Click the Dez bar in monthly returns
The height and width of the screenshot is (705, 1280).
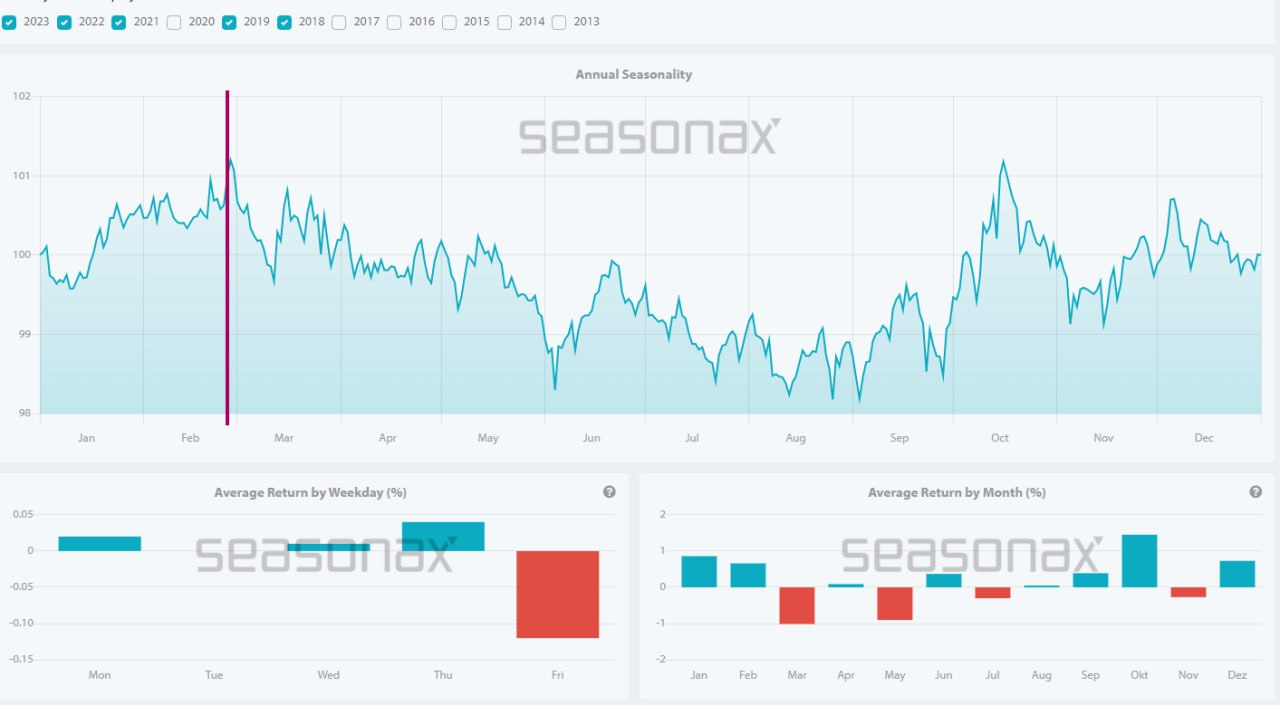pos(1237,574)
